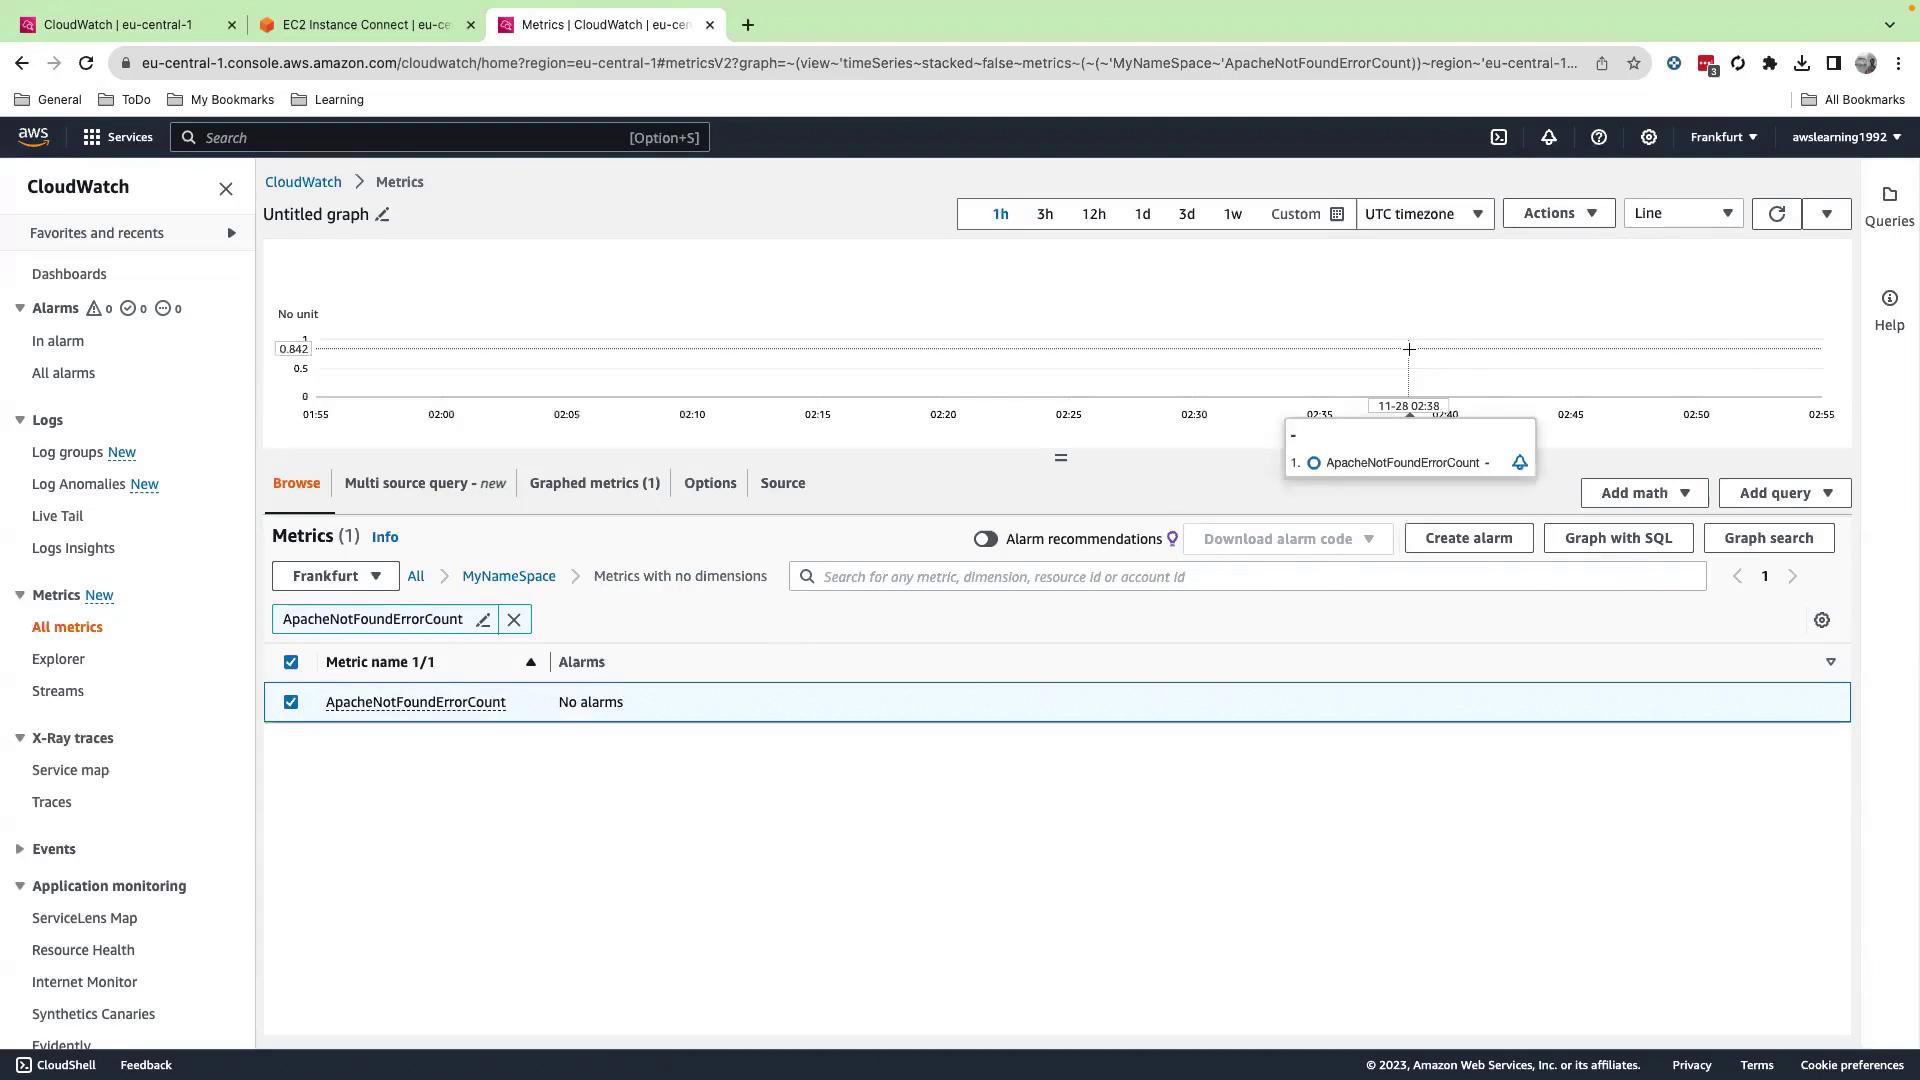The width and height of the screenshot is (1920, 1080).
Task: Open the Add math dropdown
Action: [1644, 493]
